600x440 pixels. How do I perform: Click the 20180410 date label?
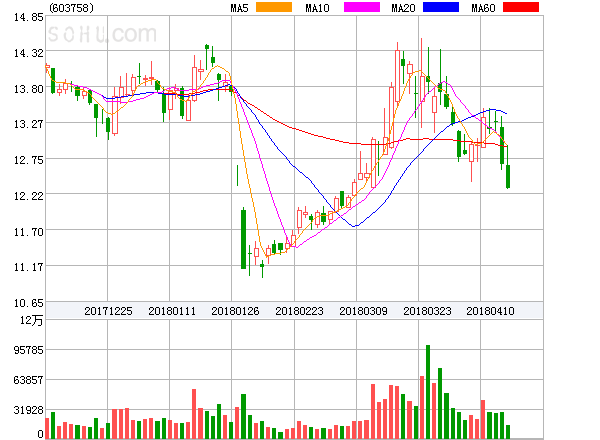(x=490, y=311)
